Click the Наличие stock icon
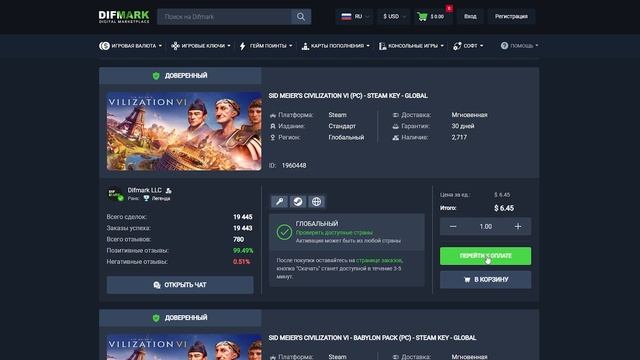Viewport: 640px width, 360px height. coord(396,138)
